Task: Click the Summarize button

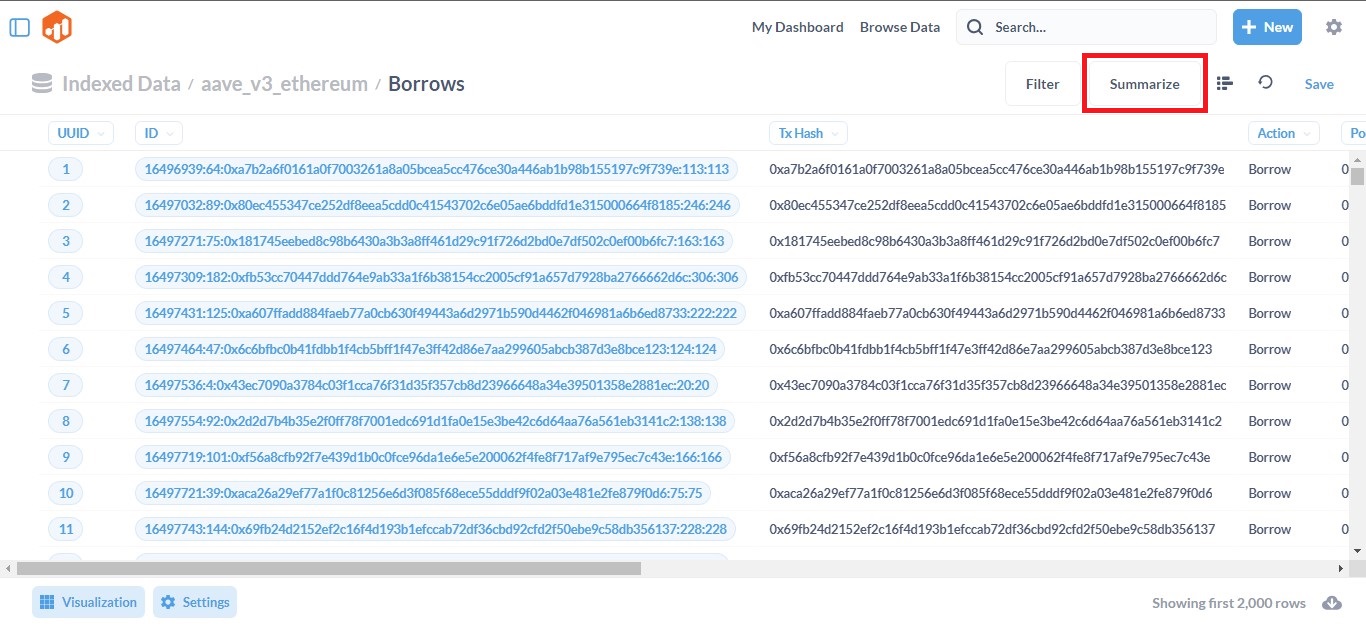Action: (x=1144, y=84)
